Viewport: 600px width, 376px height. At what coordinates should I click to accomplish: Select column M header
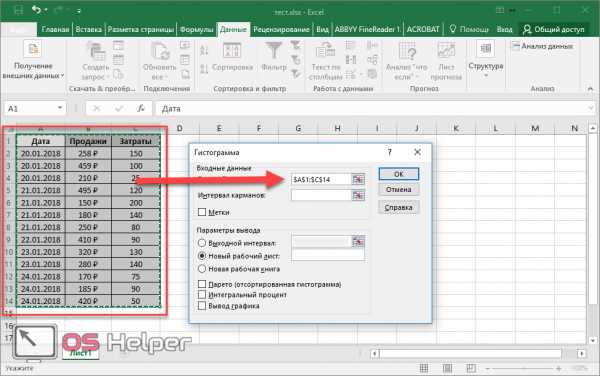535,129
